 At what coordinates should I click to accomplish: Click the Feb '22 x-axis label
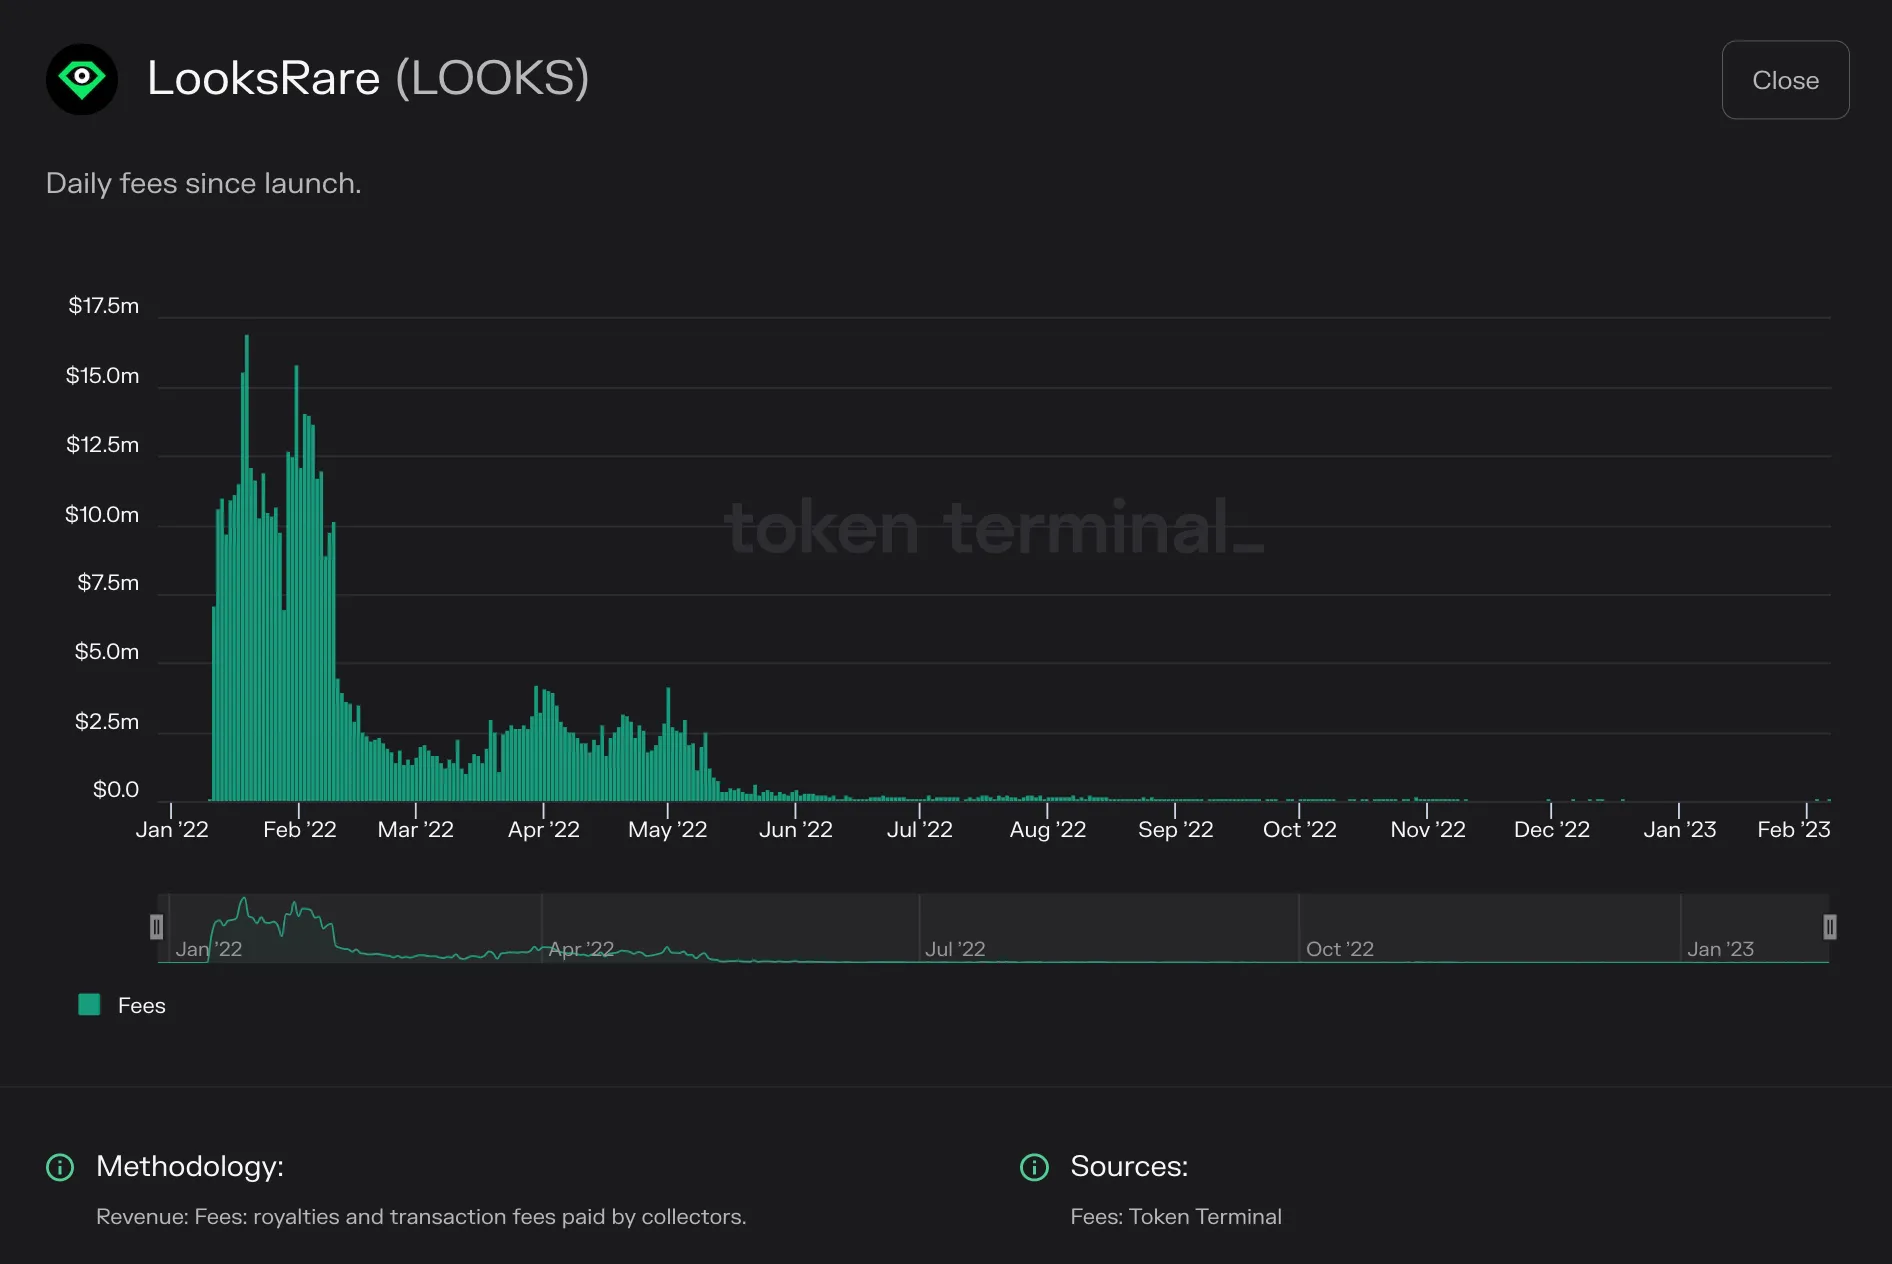tap(300, 830)
